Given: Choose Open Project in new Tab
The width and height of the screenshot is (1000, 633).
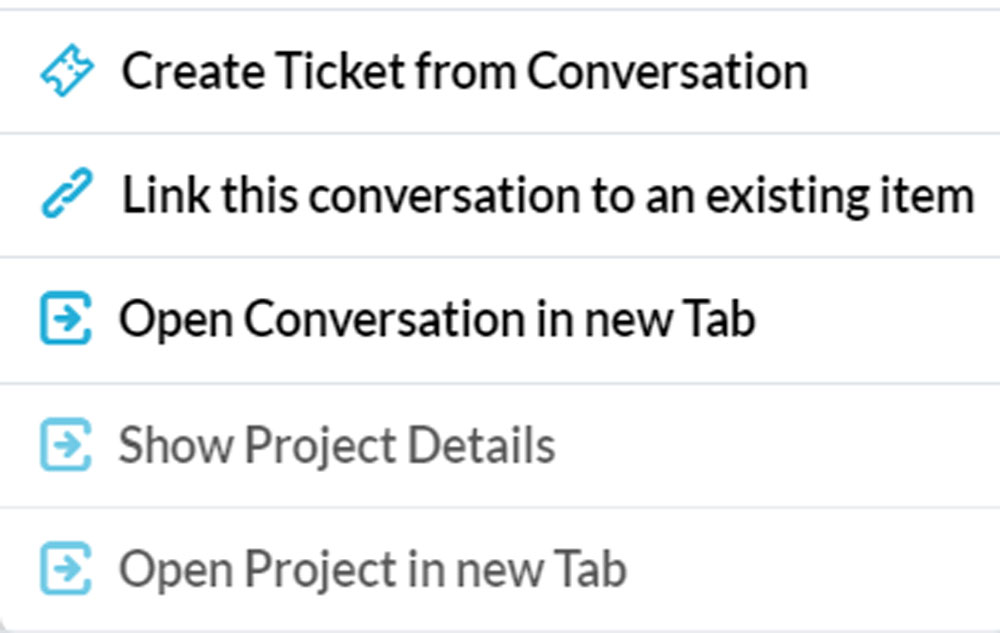Looking at the screenshot, I should (x=373, y=569).
